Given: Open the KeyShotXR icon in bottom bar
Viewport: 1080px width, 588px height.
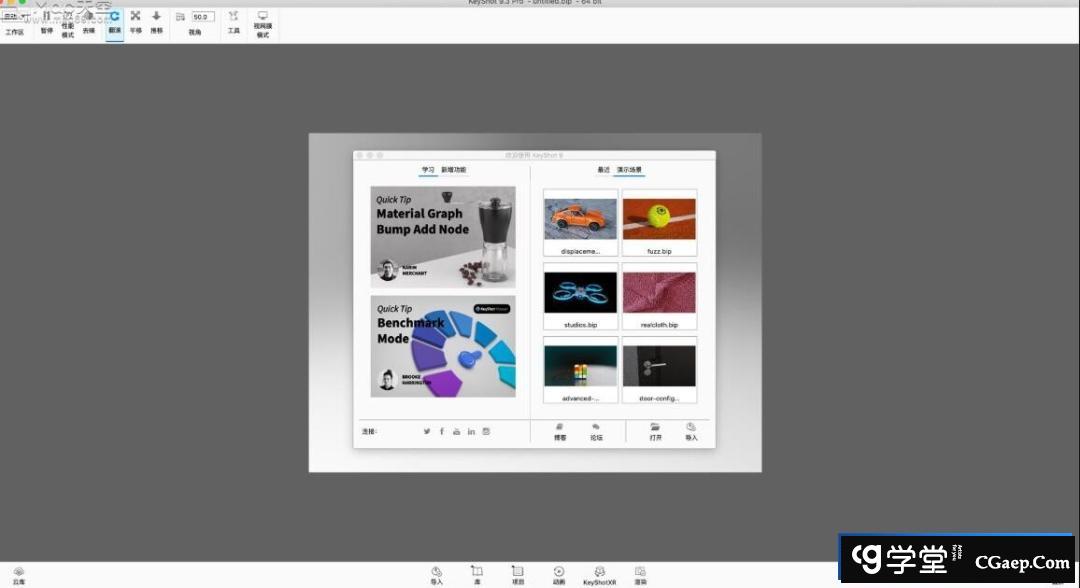Looking at the screenshot, I should pos(599,572).
